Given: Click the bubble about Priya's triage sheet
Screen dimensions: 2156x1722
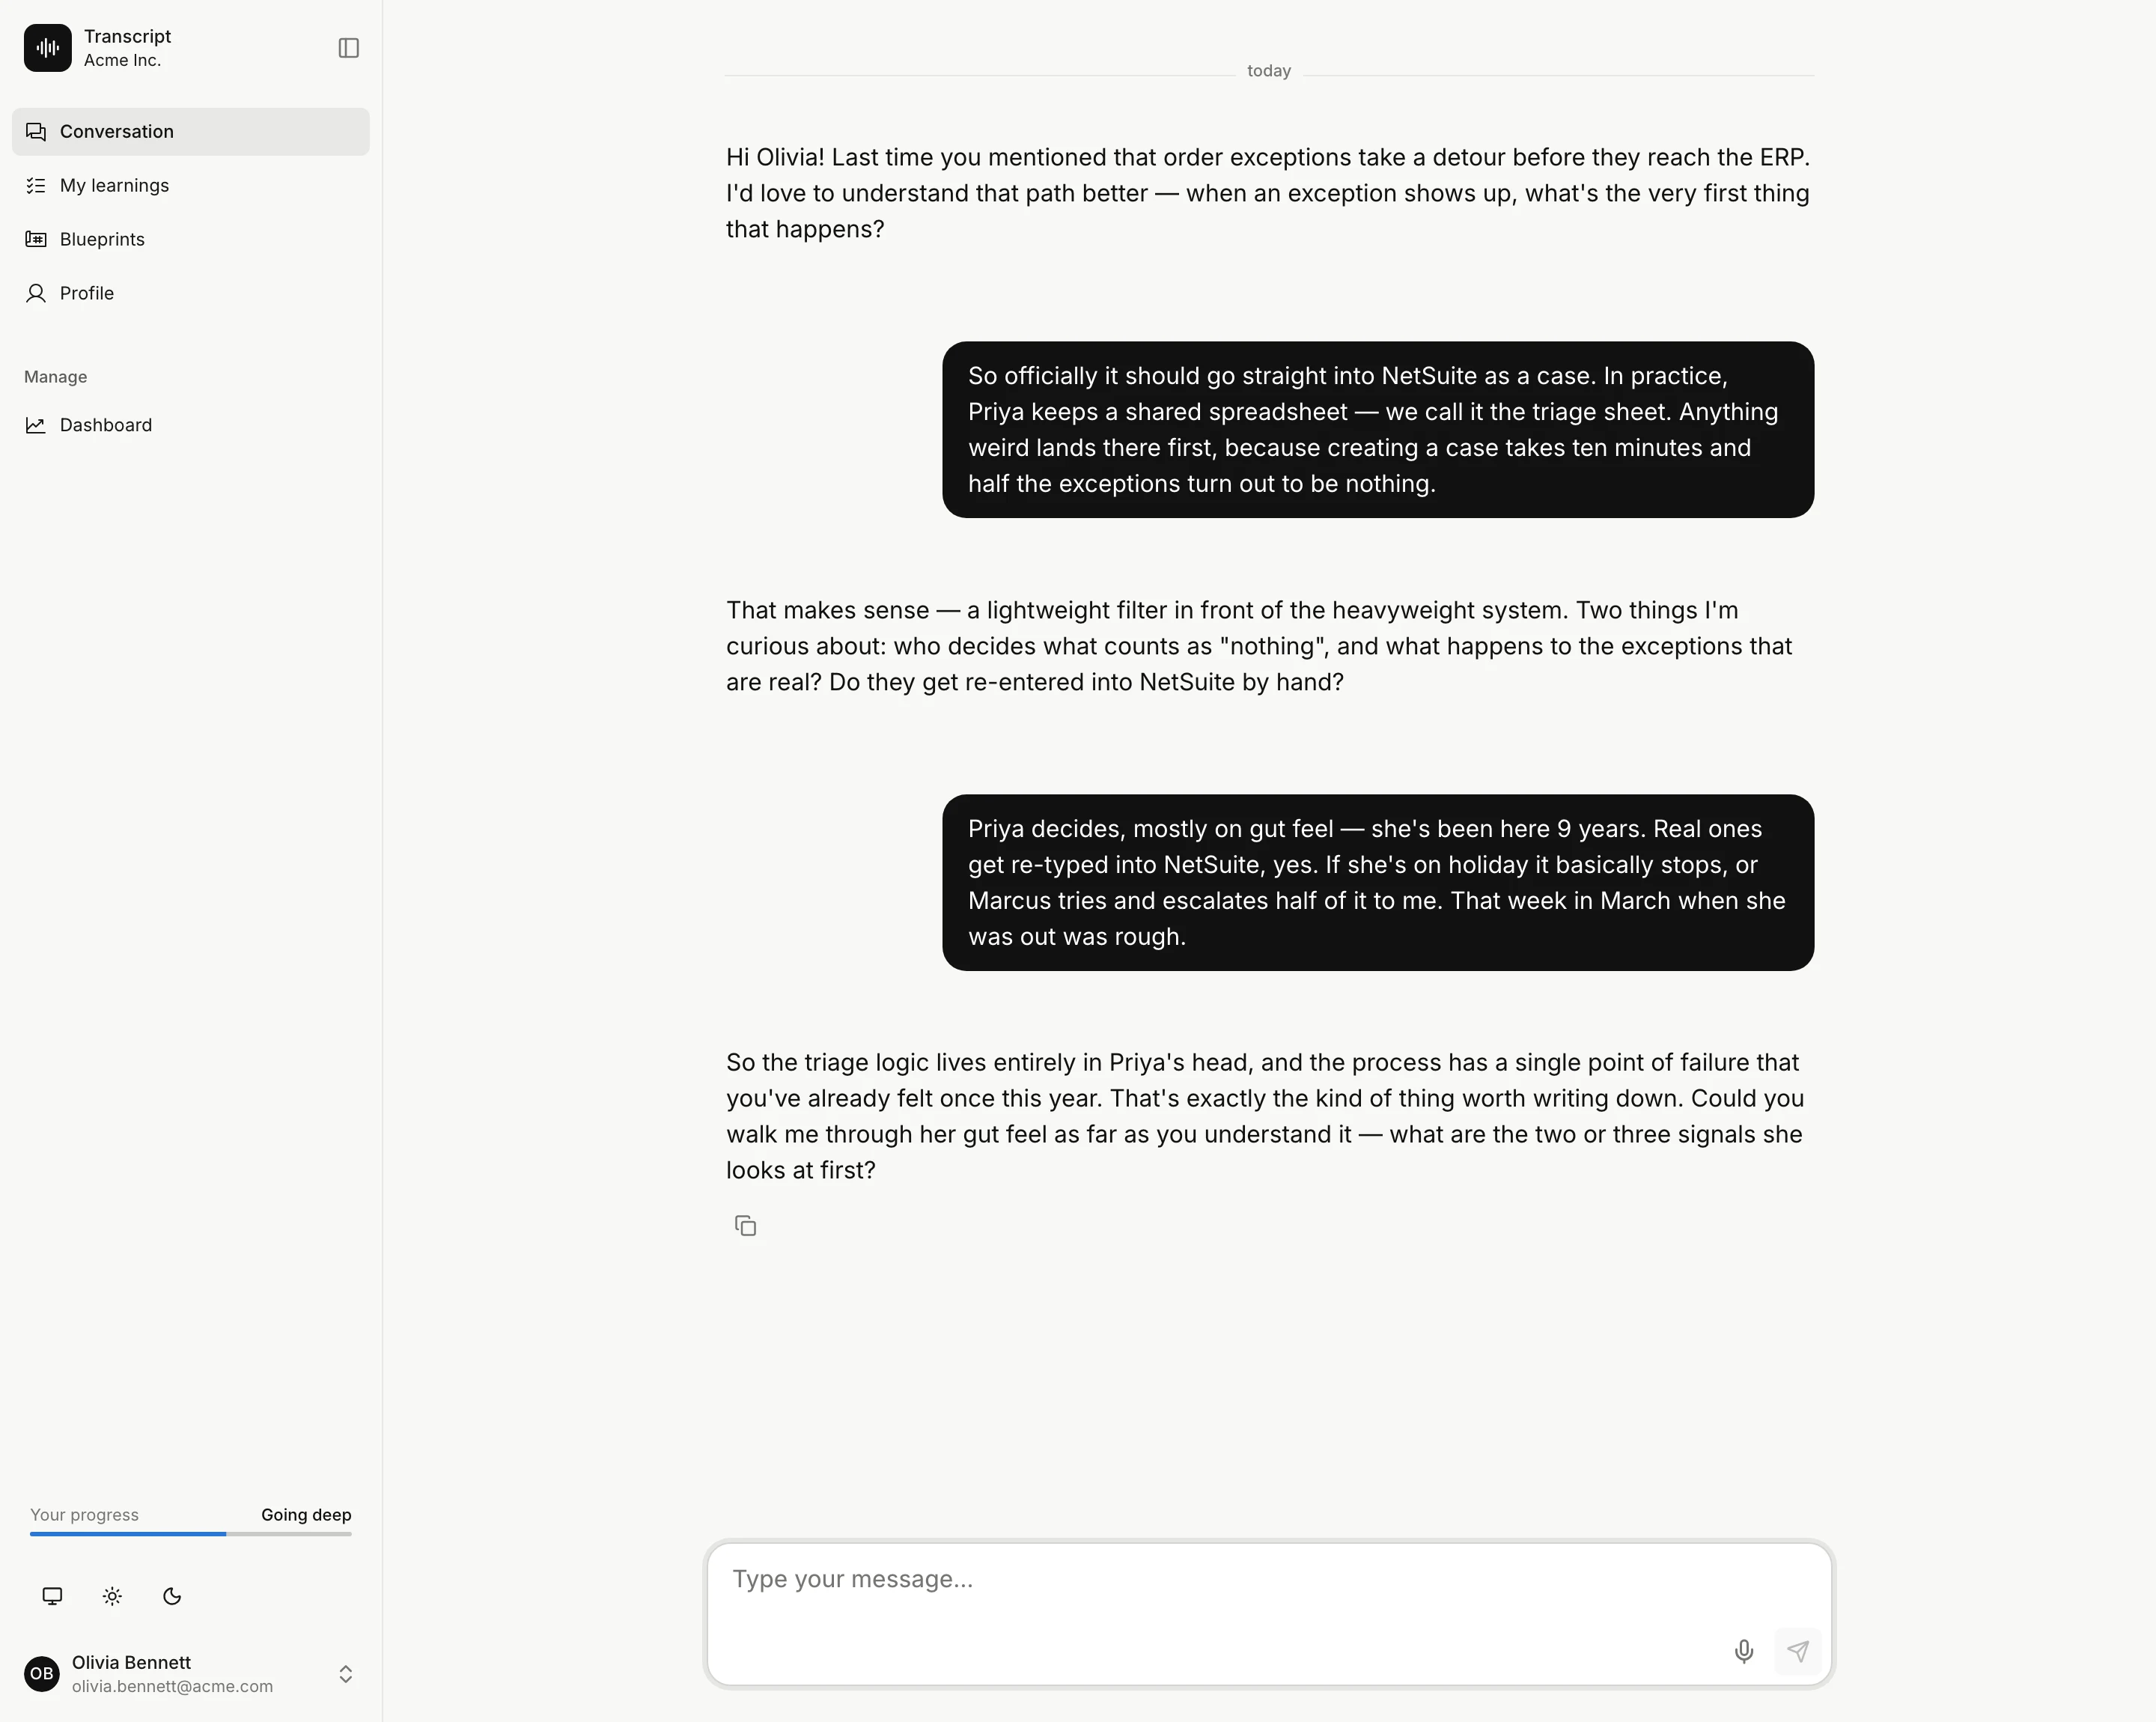Looking at the screenshot, I should coord(1377,430).
